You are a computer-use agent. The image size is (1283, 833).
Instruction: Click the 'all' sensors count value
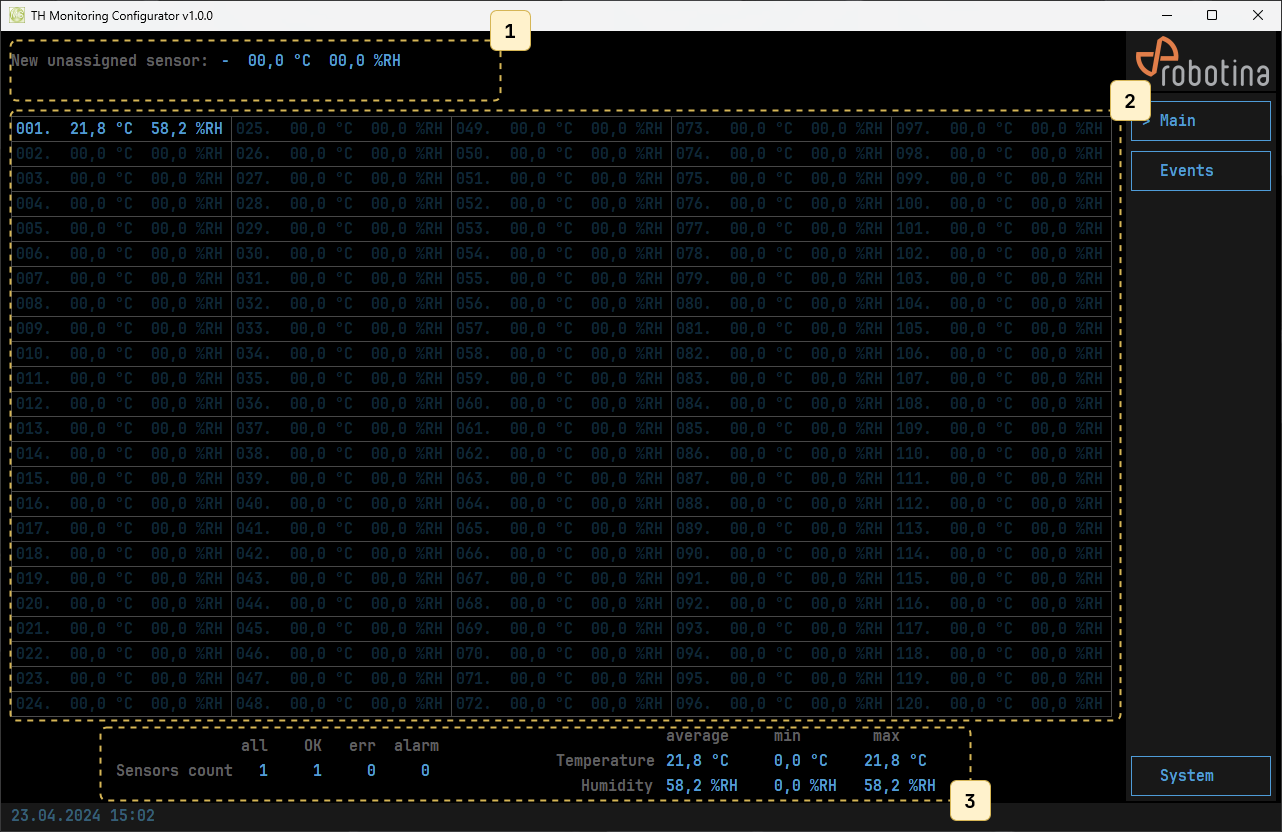coord(263,771)
